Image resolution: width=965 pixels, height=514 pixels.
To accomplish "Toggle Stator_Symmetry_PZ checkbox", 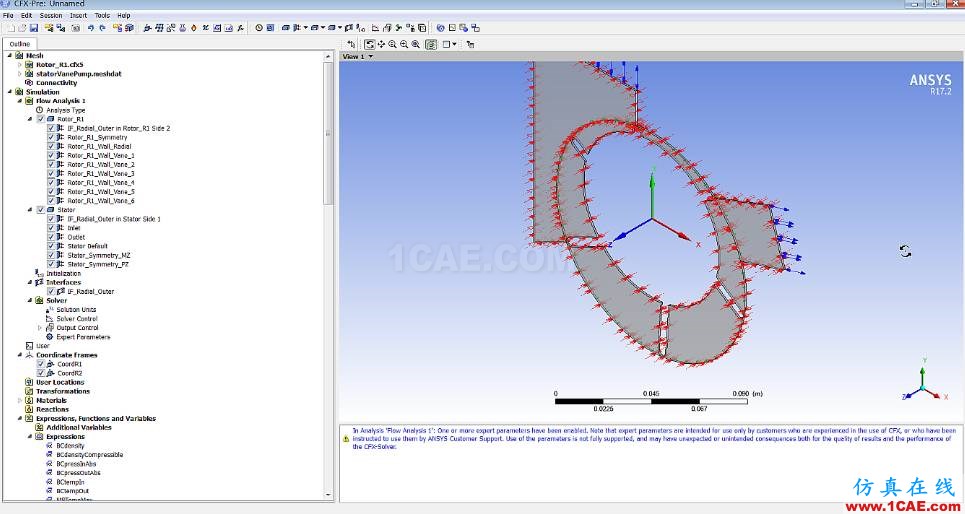I will 51,264.
